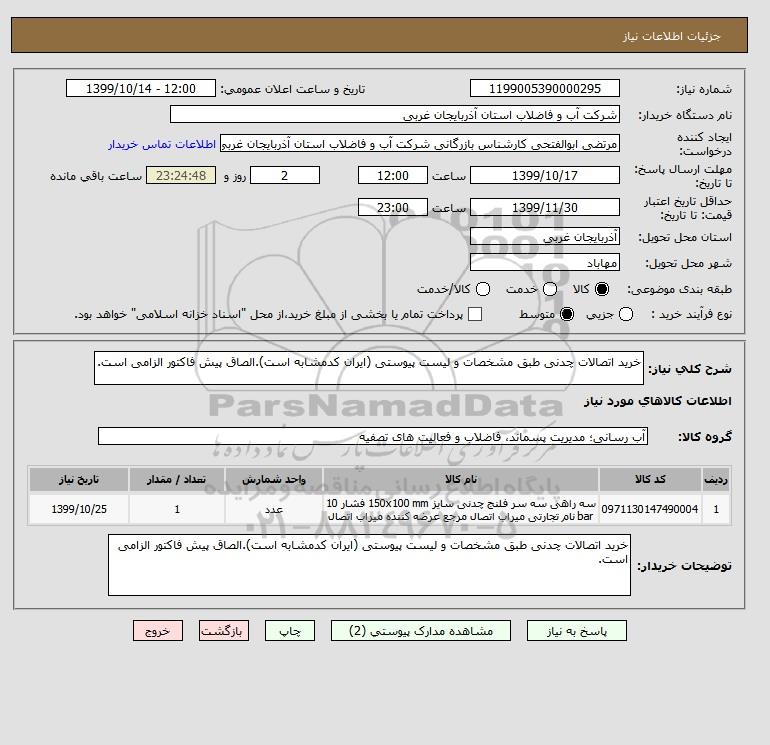
Task: Click response deadline date 1399/10/17
Action: click(x=545, y=175)
